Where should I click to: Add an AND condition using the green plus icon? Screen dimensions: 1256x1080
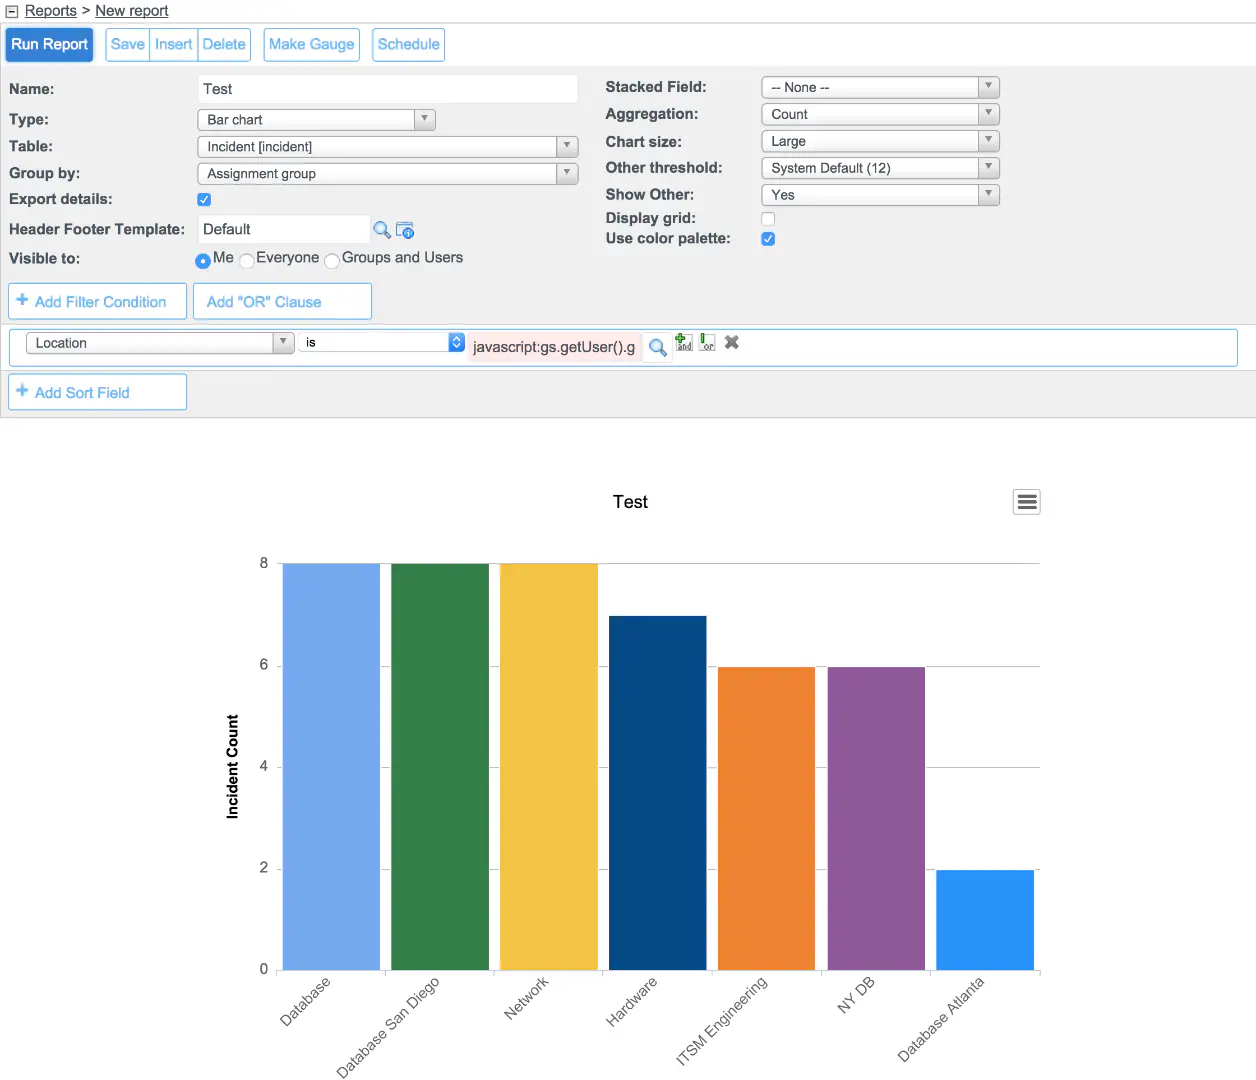683,342
